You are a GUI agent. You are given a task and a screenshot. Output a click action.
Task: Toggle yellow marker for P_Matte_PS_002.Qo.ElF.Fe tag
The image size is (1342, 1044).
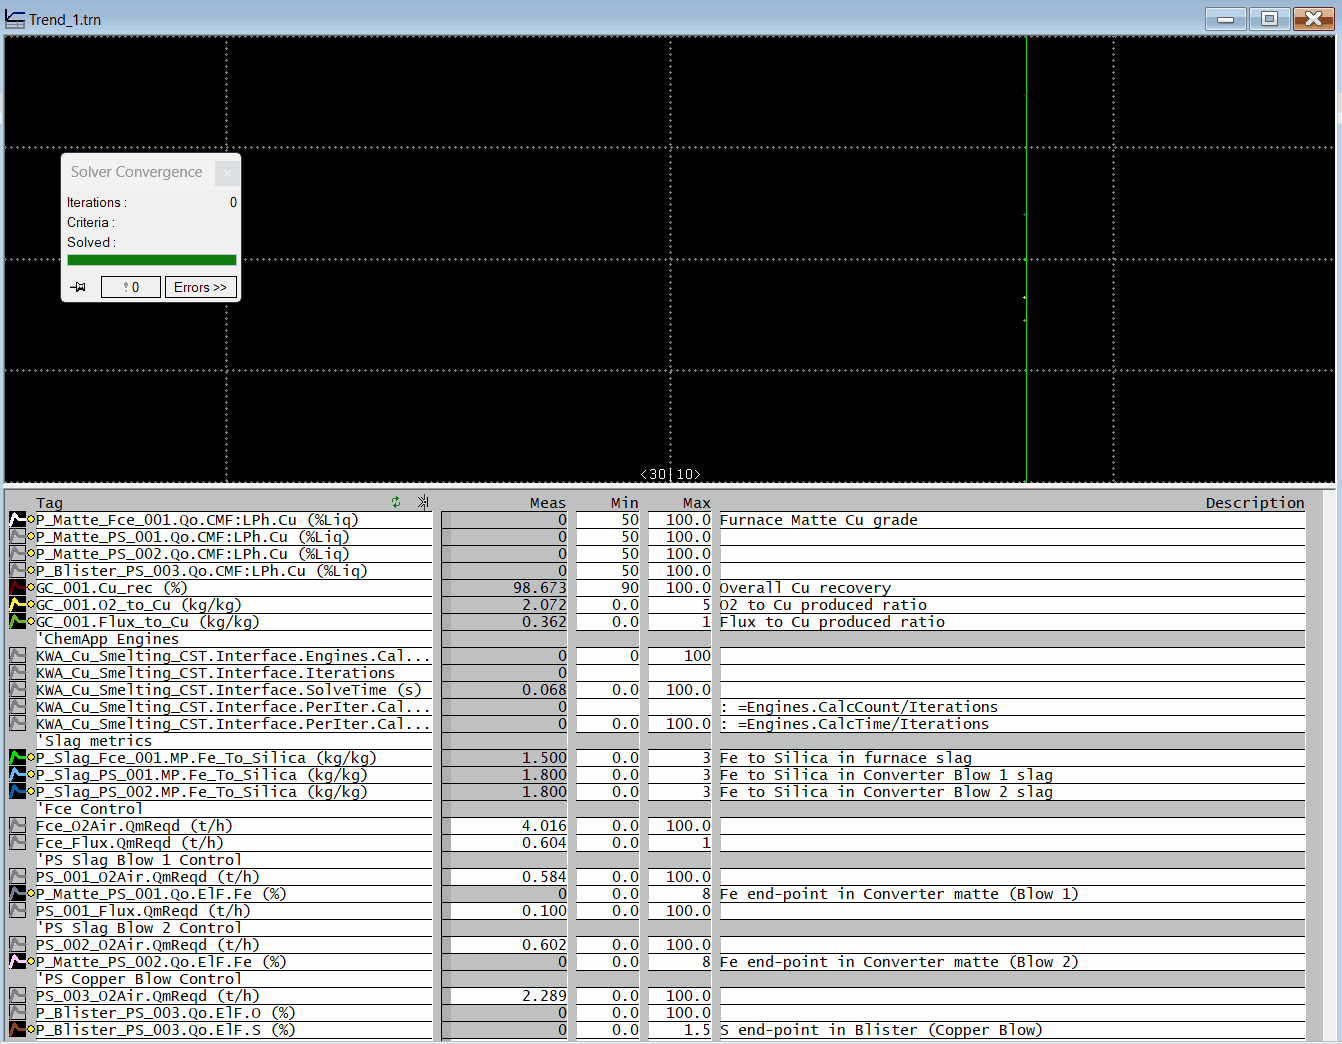tap(31, 962)
